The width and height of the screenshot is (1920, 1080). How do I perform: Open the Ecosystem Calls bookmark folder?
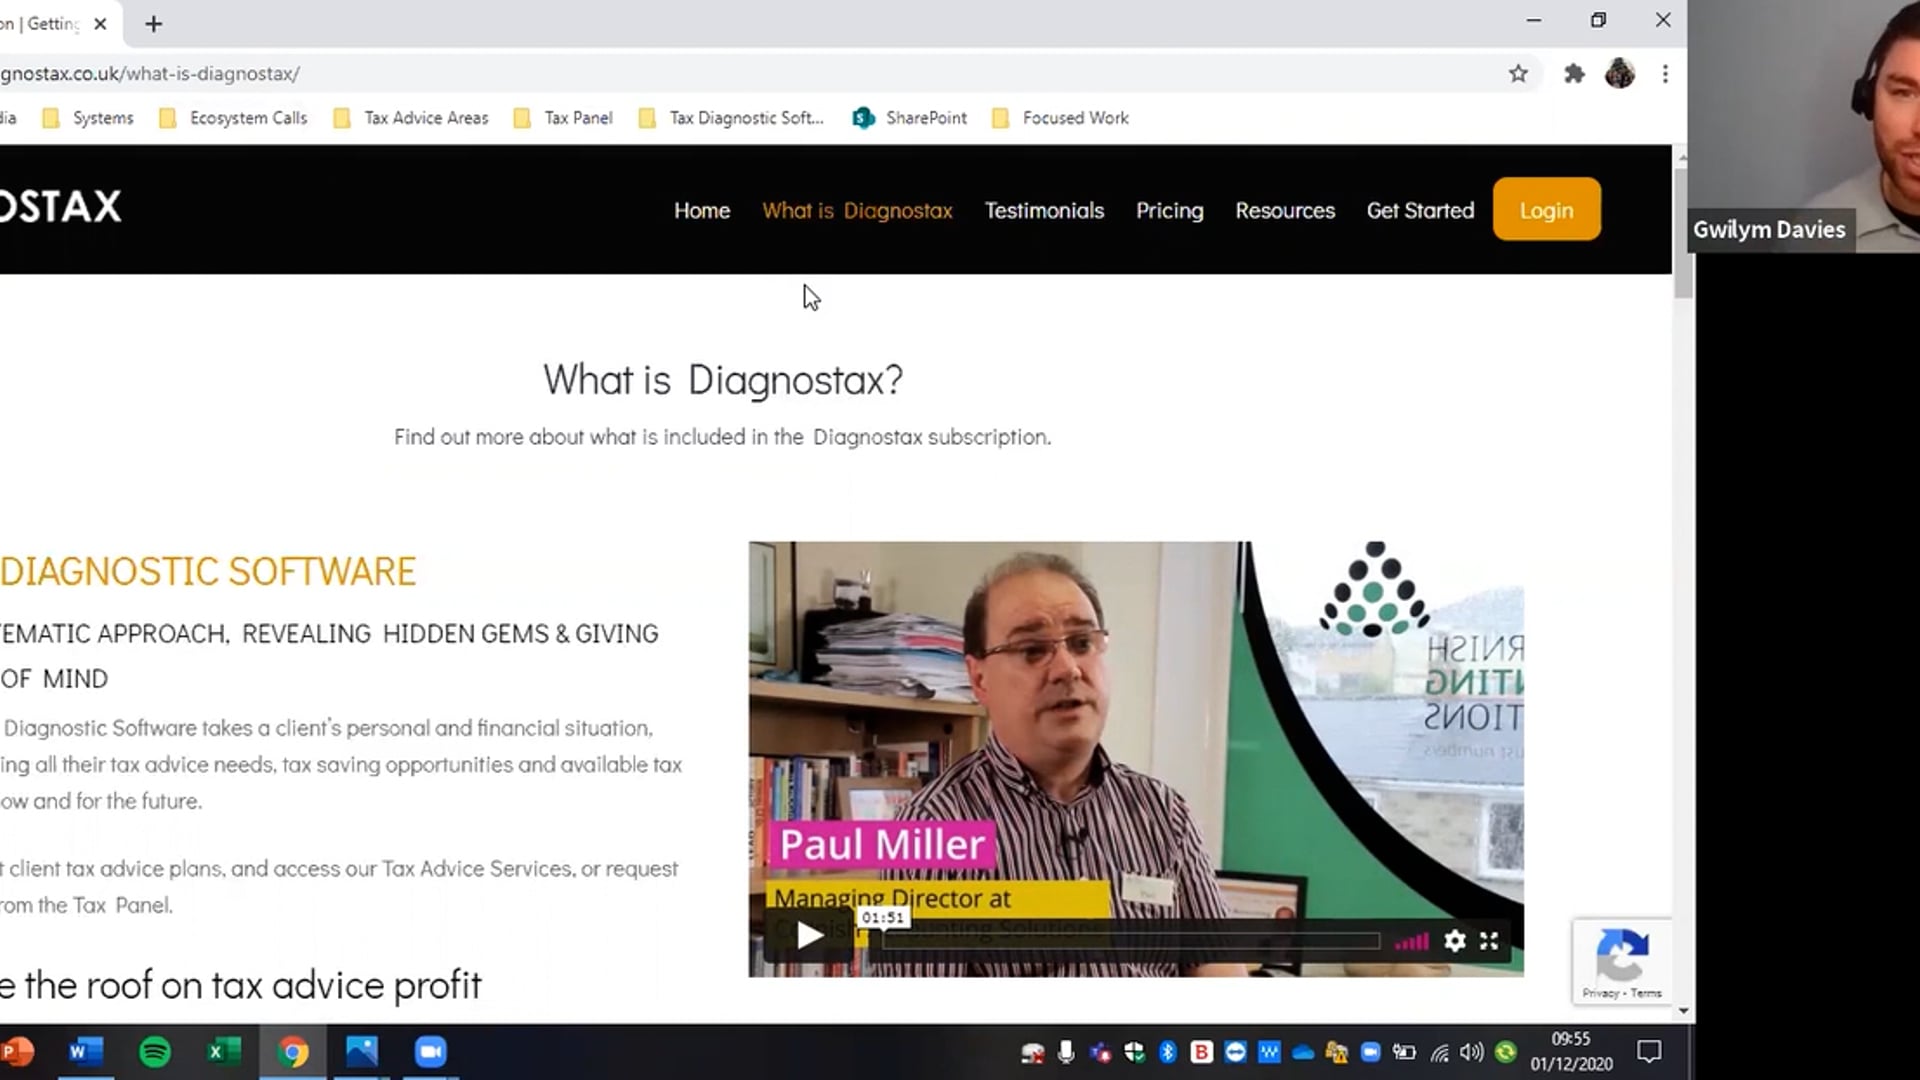pyautogui.click(x=234, y=118)
